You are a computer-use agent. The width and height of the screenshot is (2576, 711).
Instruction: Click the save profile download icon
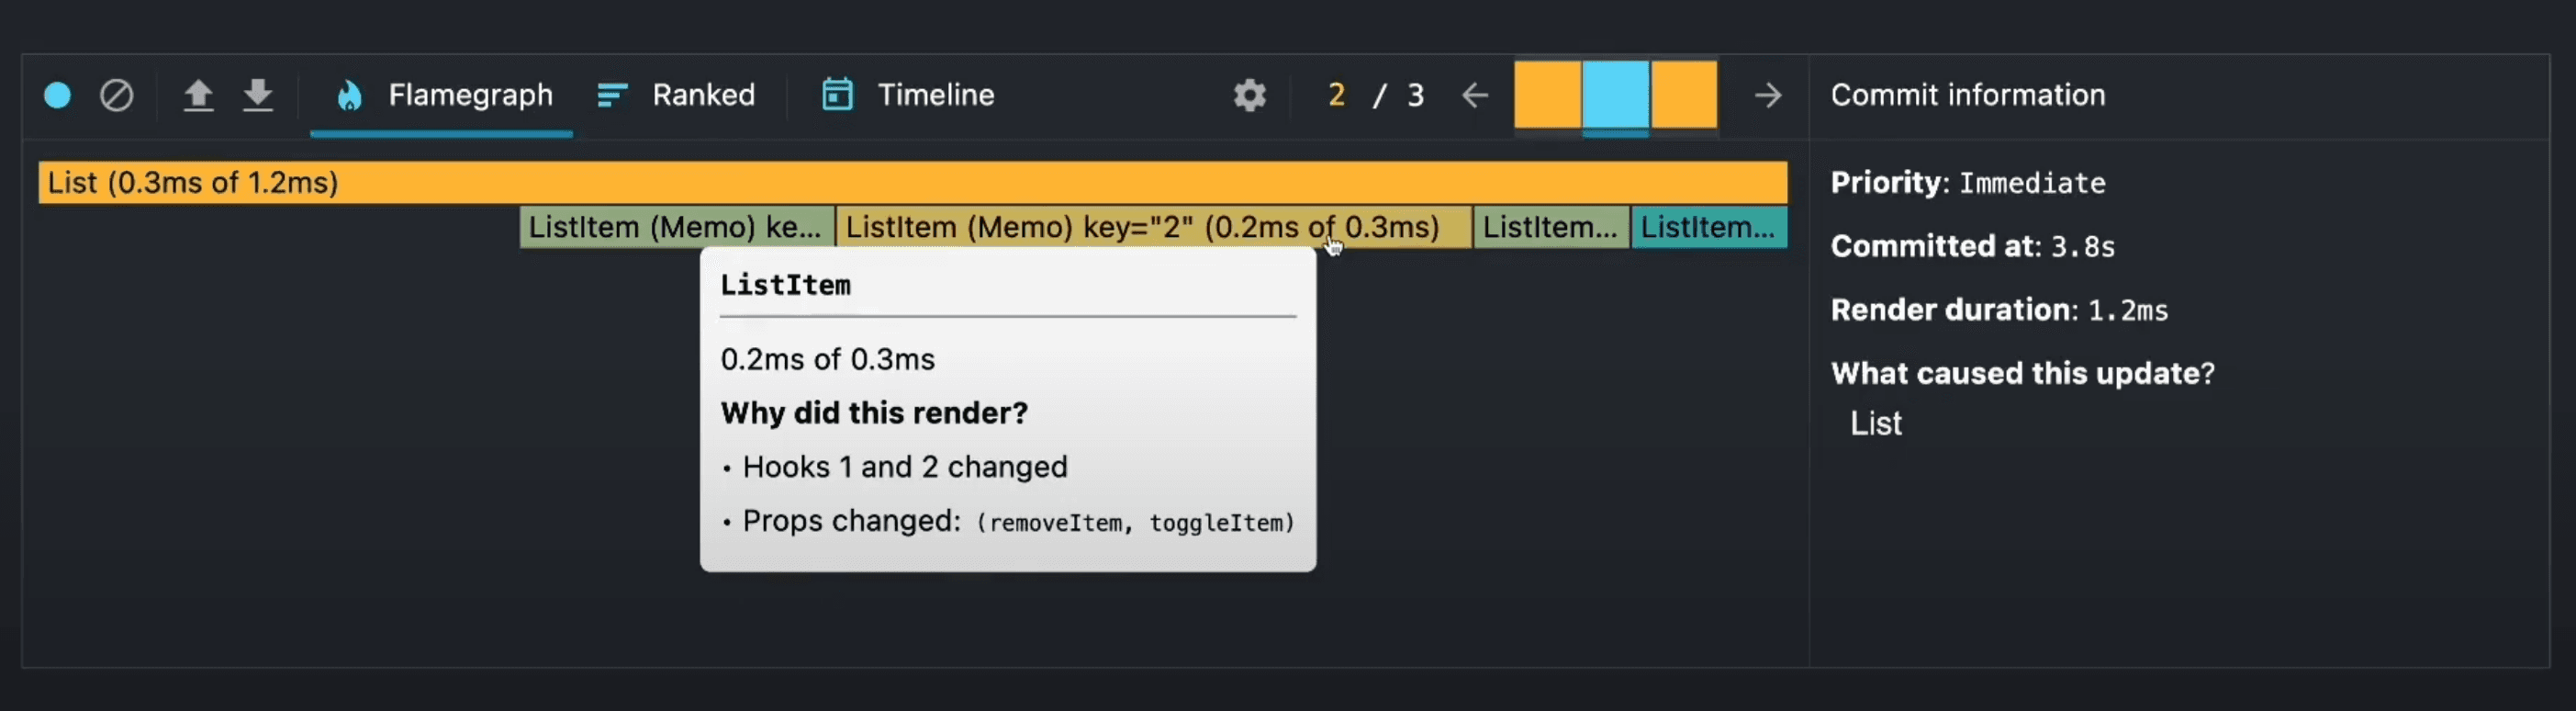tap(258, 95)
